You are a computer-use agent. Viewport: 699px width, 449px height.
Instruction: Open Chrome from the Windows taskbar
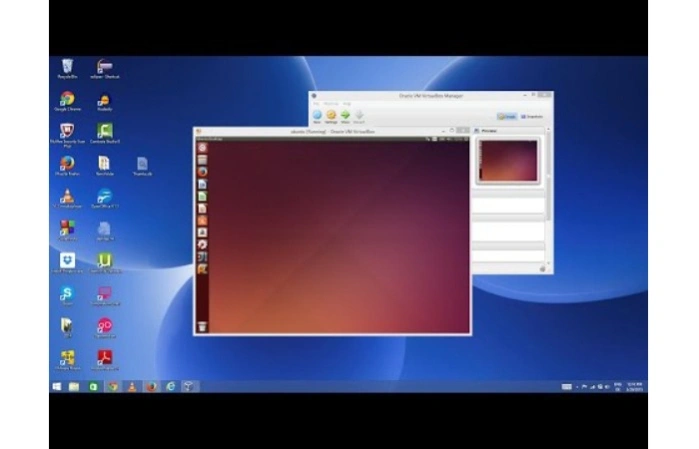click(x=113, y=387)
